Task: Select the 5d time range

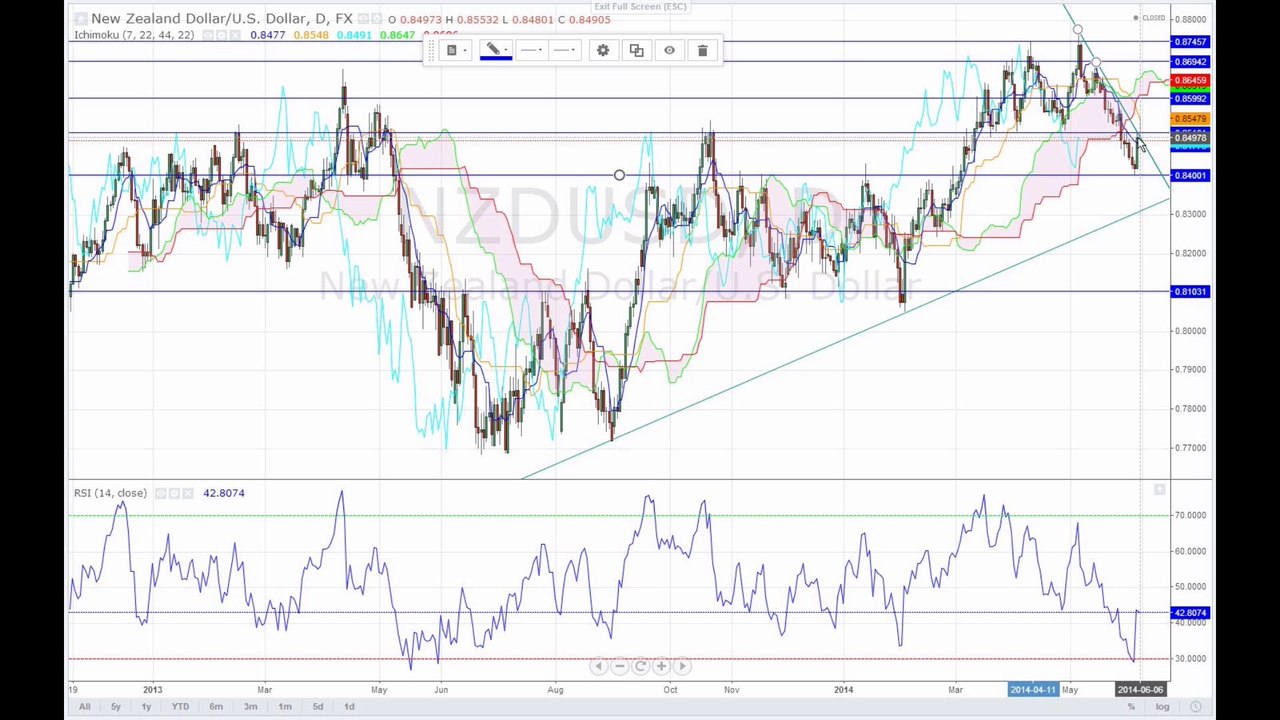Action: pos(318,707)
